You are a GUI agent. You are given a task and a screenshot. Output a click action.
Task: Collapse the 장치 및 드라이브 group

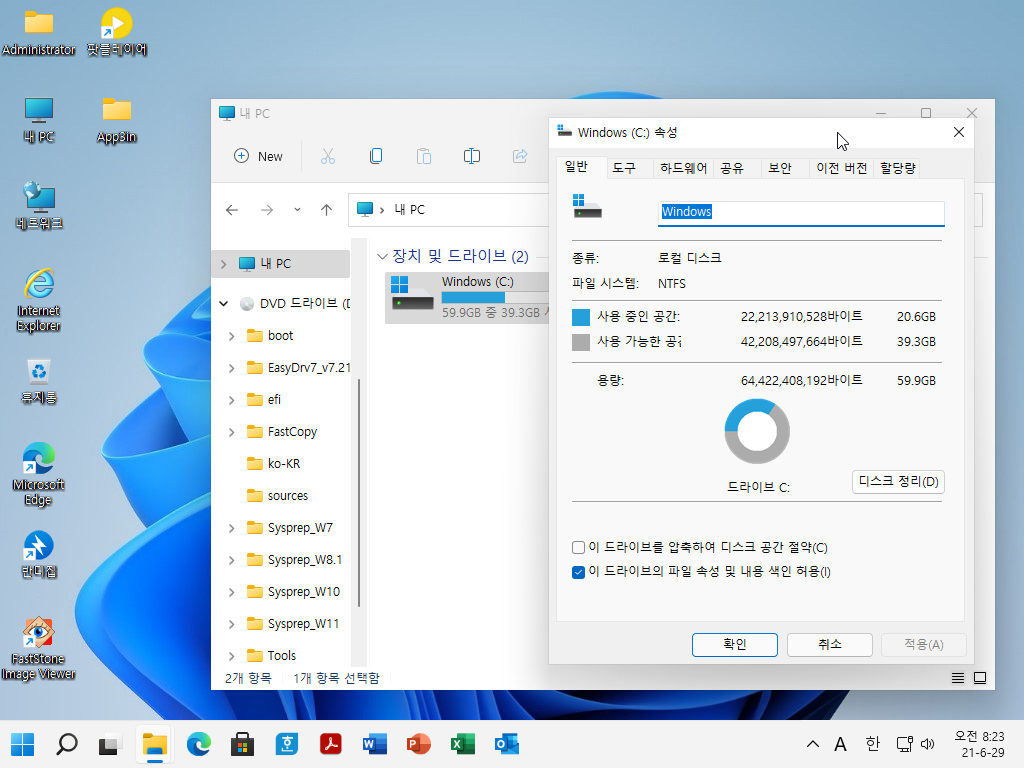click(383, 257)
